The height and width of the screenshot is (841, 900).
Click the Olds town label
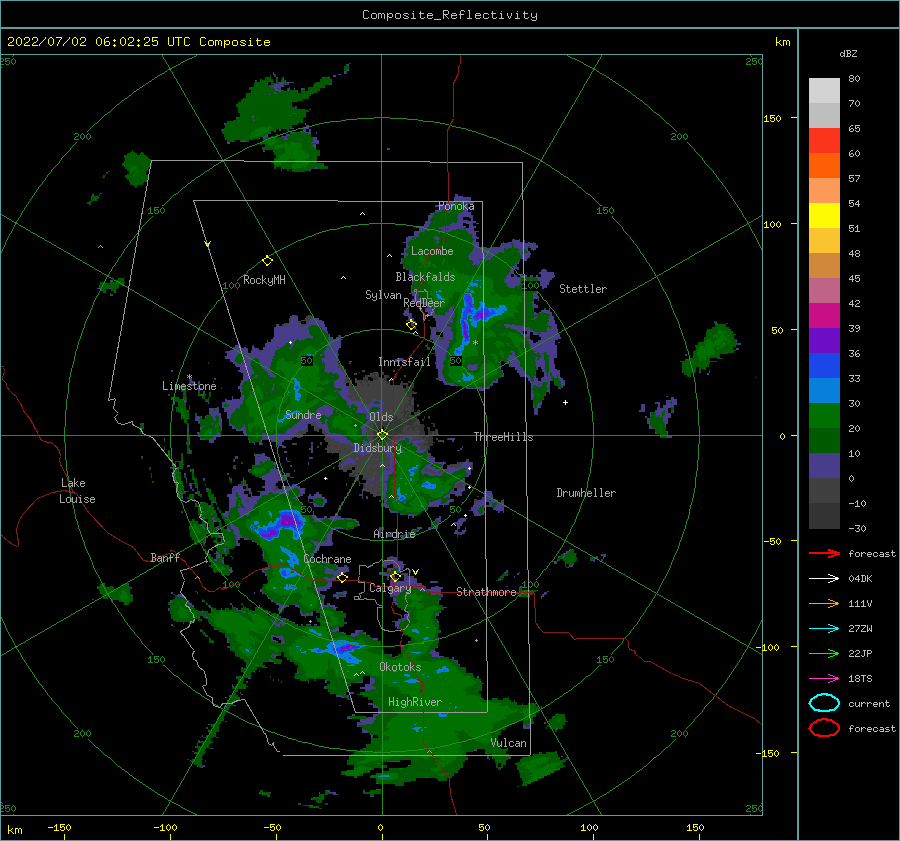(381, 417)
